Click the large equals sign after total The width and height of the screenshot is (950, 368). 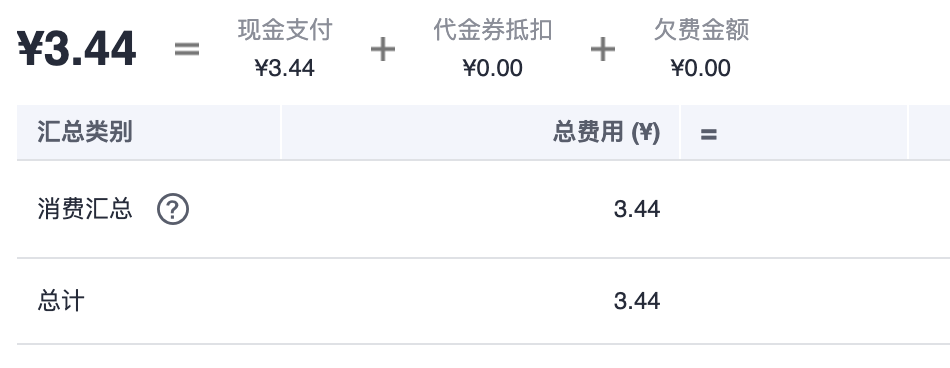pyautogui.click(x=187, y=49)
